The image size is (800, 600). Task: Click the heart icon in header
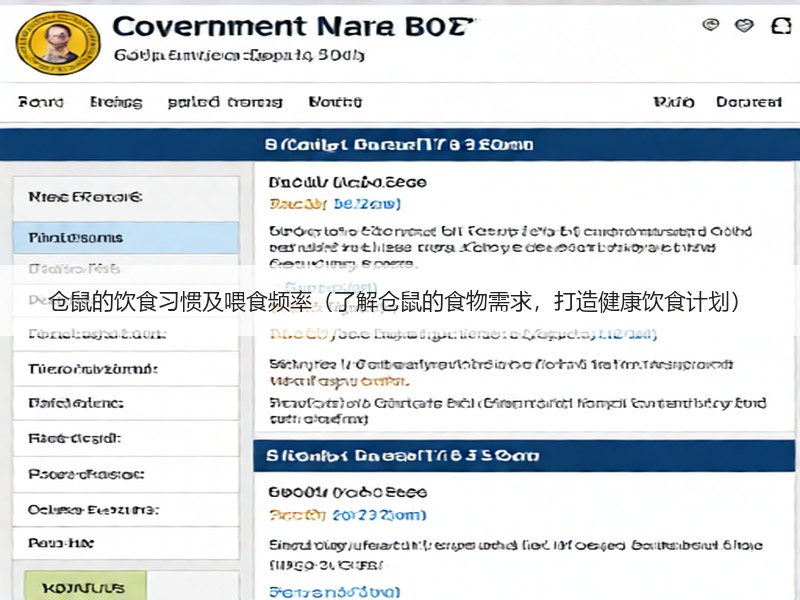coord(744,25)
